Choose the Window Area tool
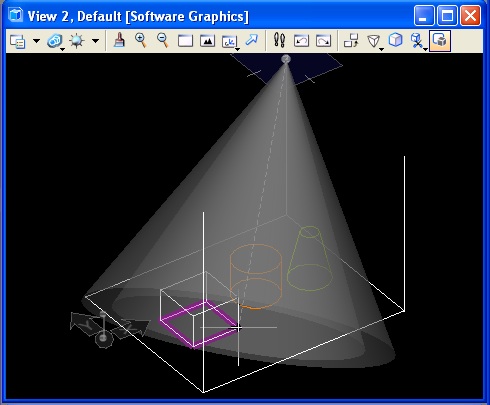Image resolution: width=490 pixels, height=405 pixels. click(185, 41)
